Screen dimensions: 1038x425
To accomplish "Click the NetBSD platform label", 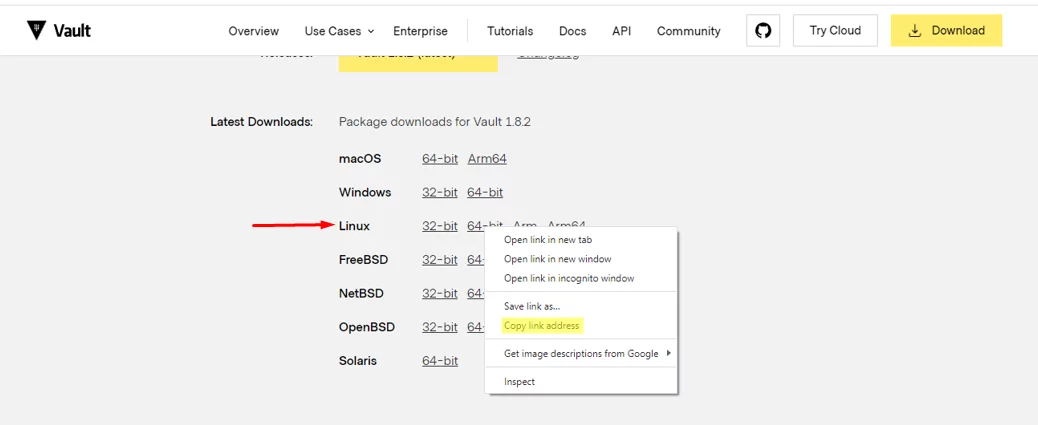I will pyautogui.click(x=361, y=293).
